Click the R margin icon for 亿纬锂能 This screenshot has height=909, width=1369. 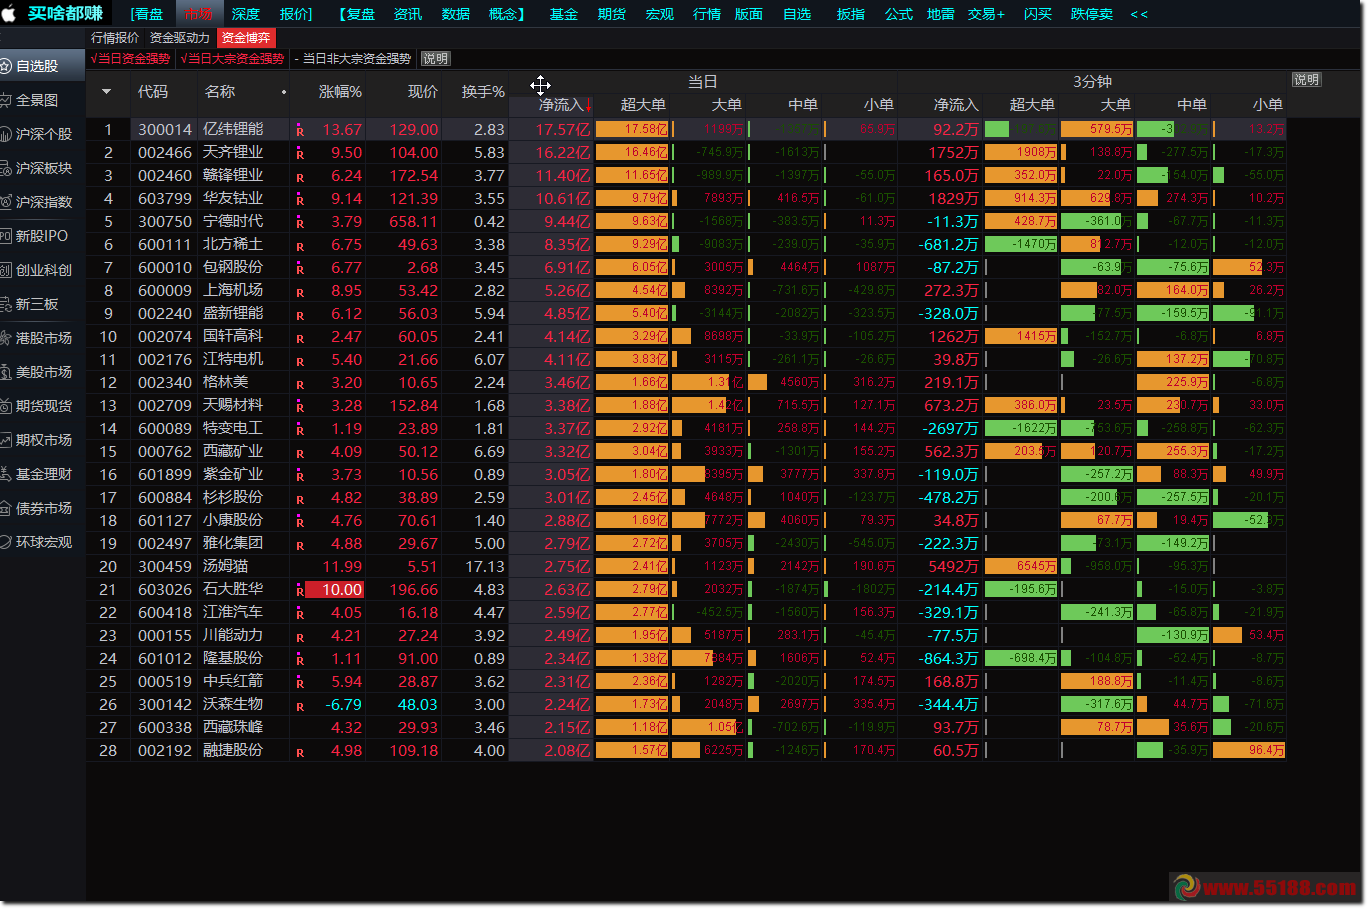(300, 131)
